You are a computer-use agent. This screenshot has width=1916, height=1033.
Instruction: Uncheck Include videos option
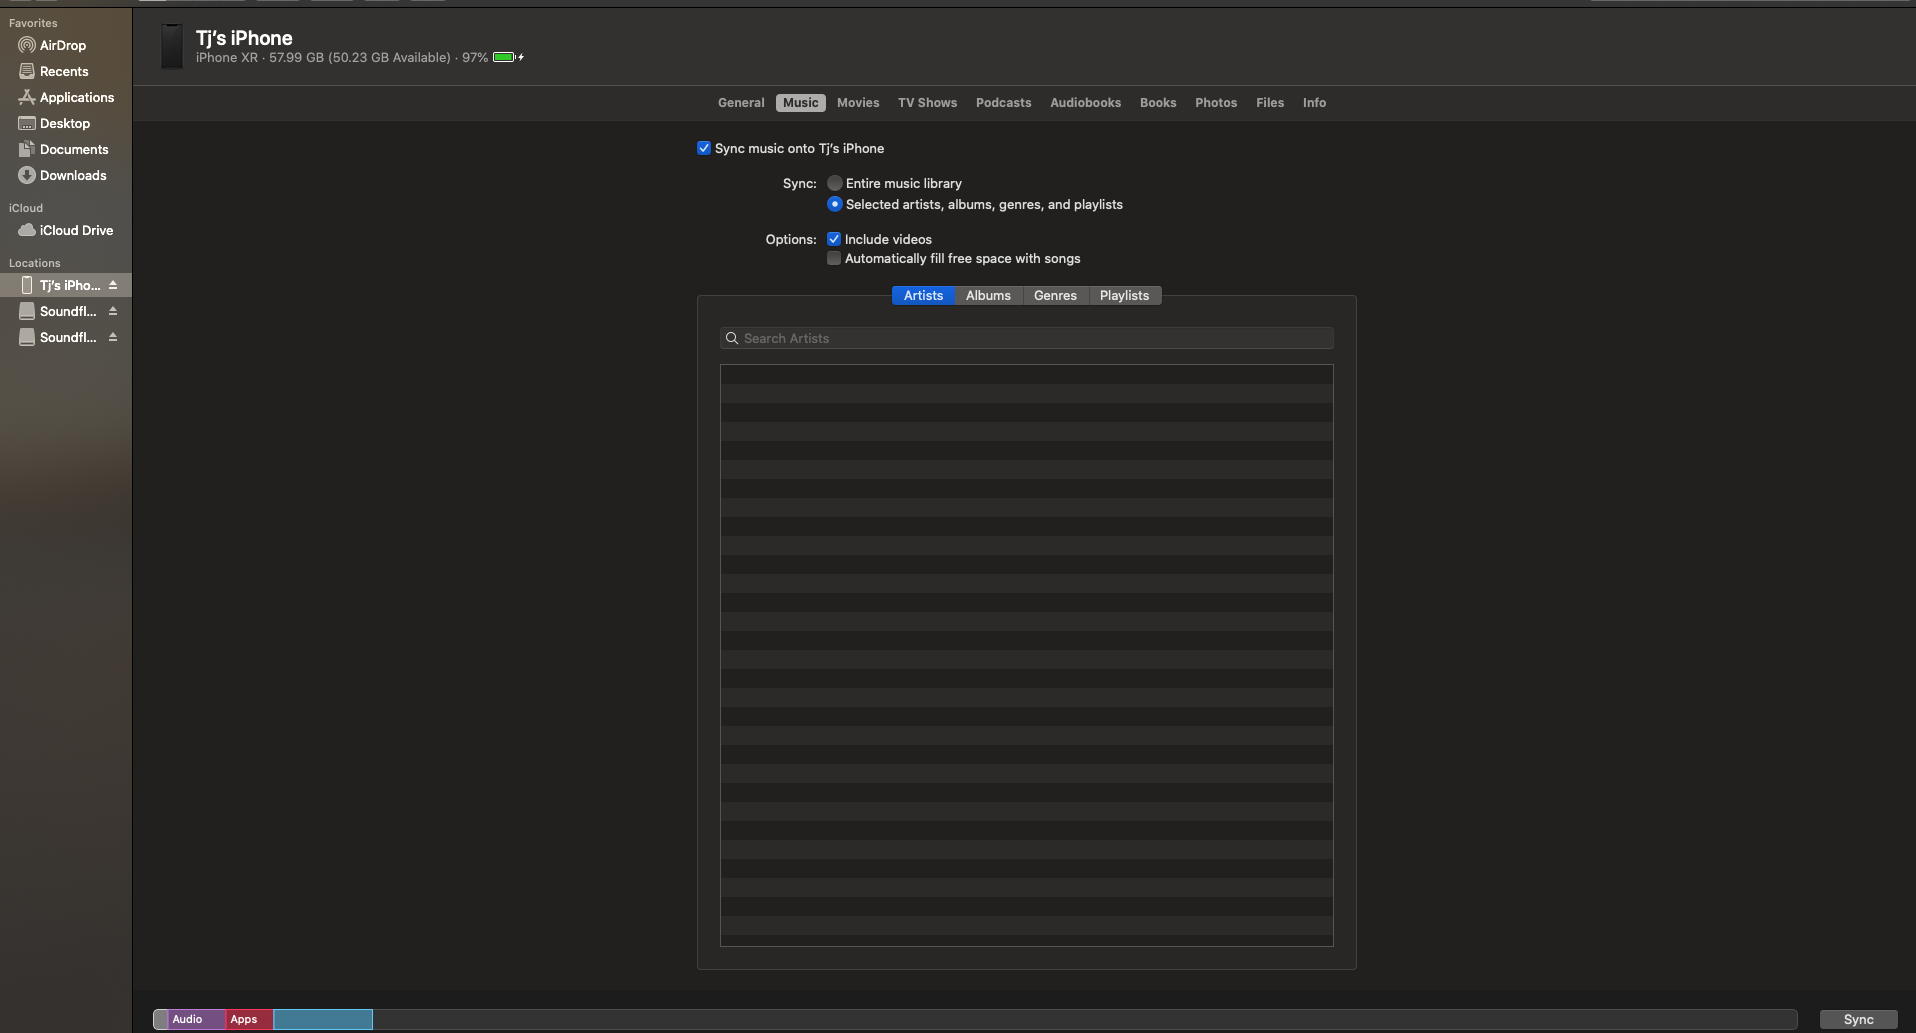click(834, 239)
